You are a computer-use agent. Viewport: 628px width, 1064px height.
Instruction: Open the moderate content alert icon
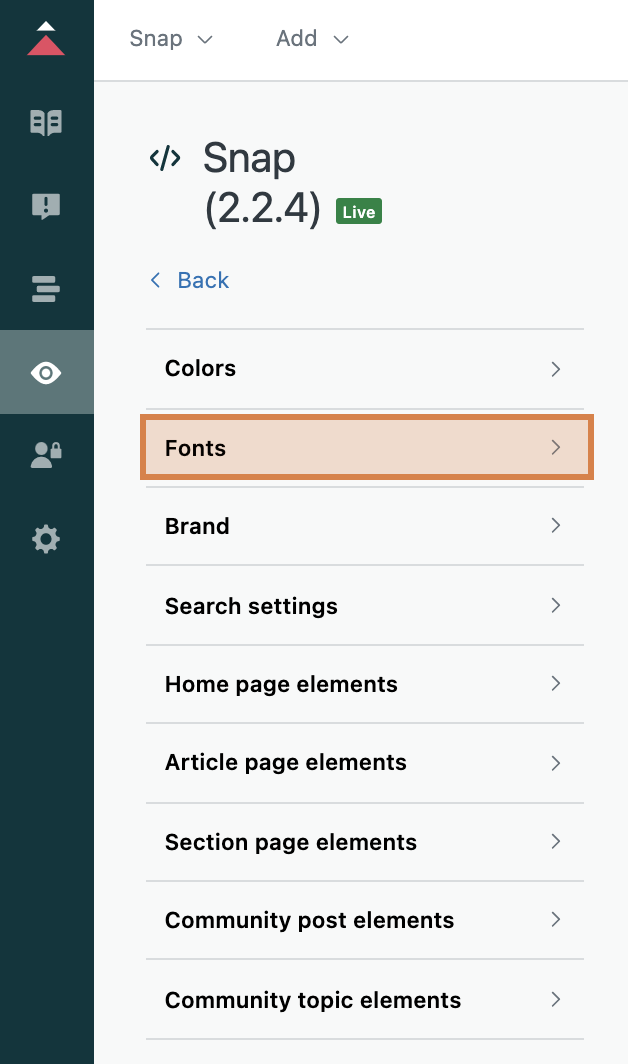pos(46,206)
